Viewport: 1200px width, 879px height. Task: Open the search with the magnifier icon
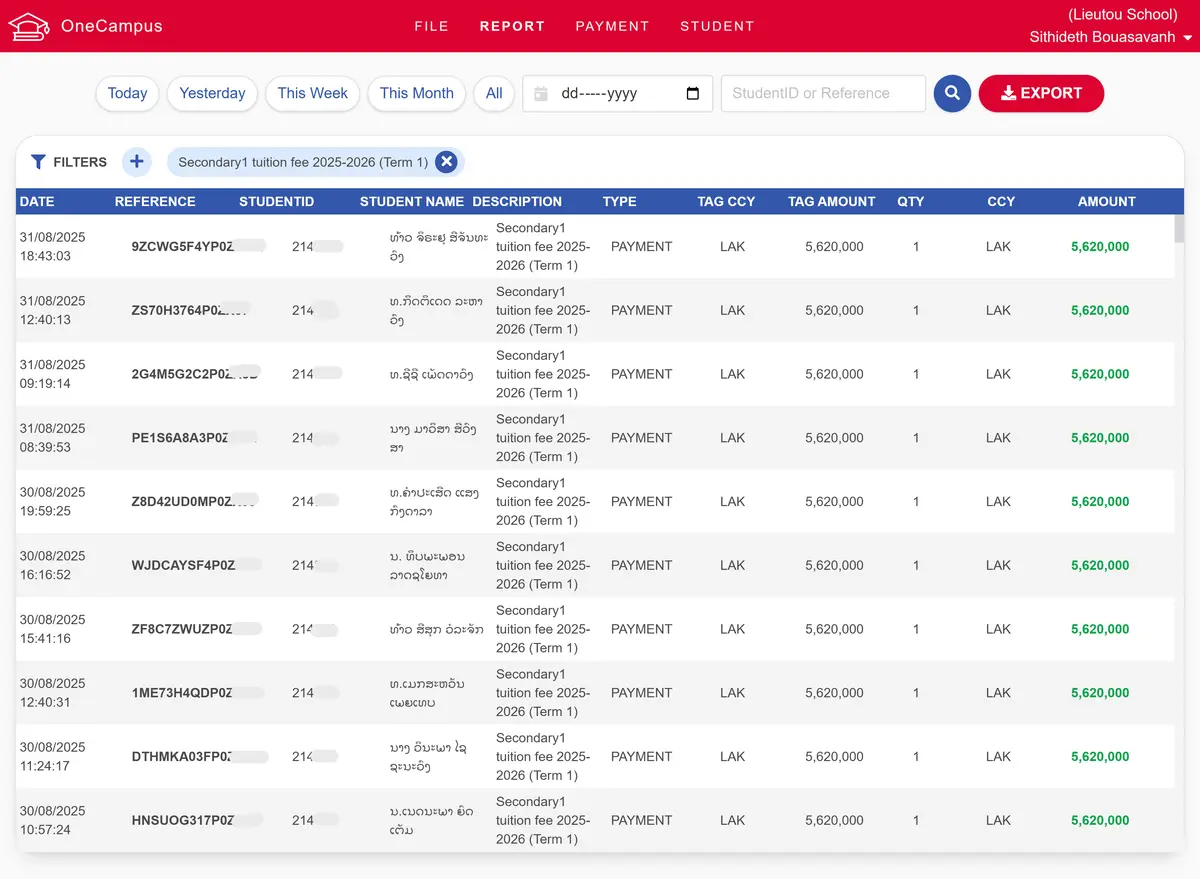951,93
